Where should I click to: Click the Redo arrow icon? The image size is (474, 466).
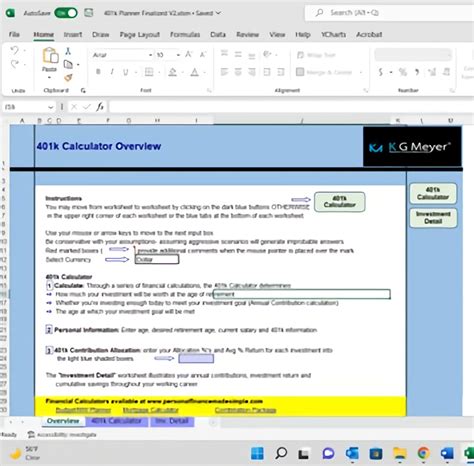pos(14,64)
